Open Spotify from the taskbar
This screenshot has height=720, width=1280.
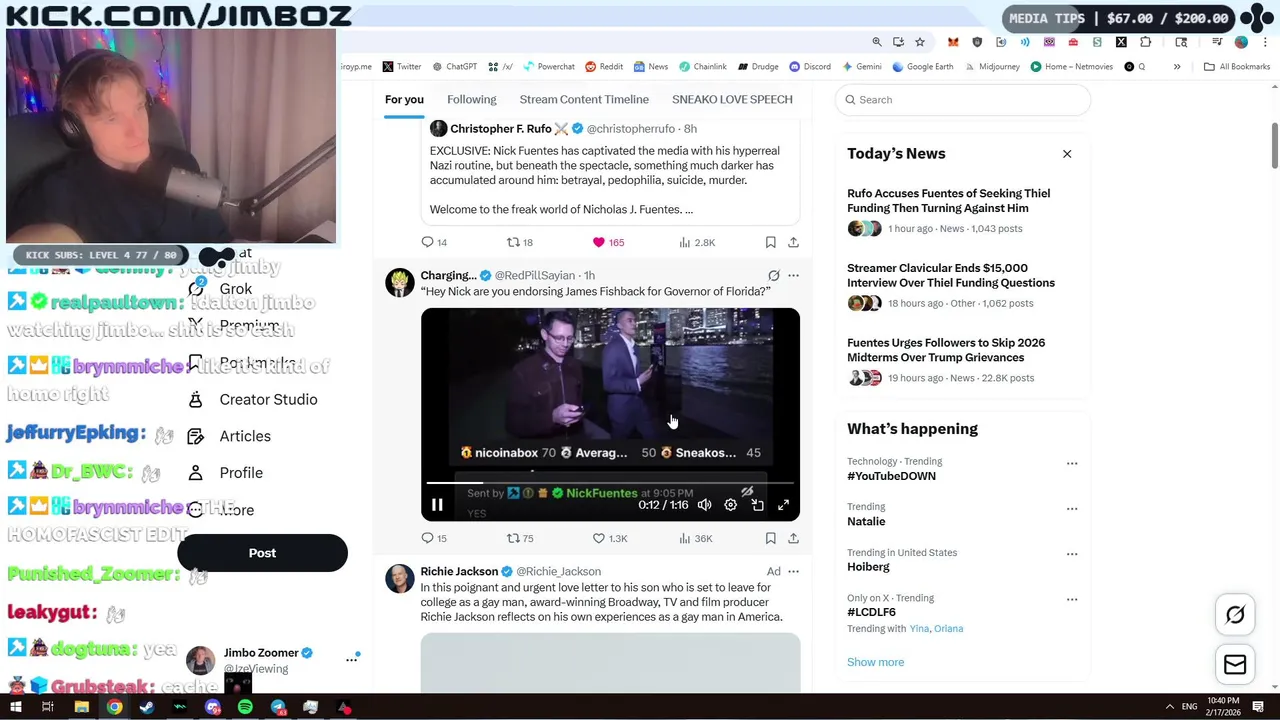click(245, 707)
